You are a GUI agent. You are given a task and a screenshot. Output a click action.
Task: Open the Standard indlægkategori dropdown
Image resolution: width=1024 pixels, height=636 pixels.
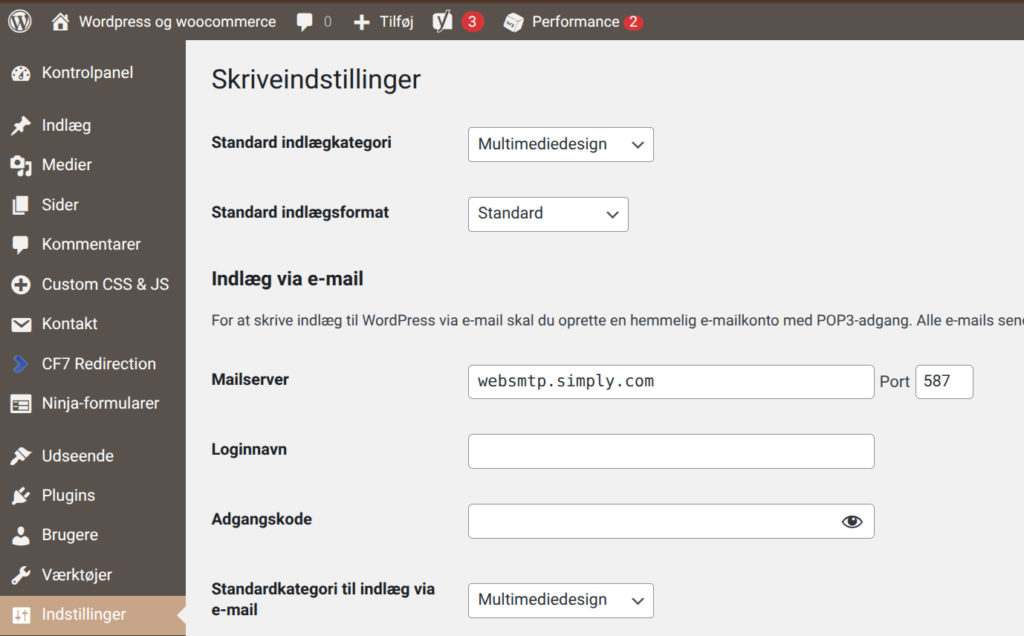coord(560,144)
